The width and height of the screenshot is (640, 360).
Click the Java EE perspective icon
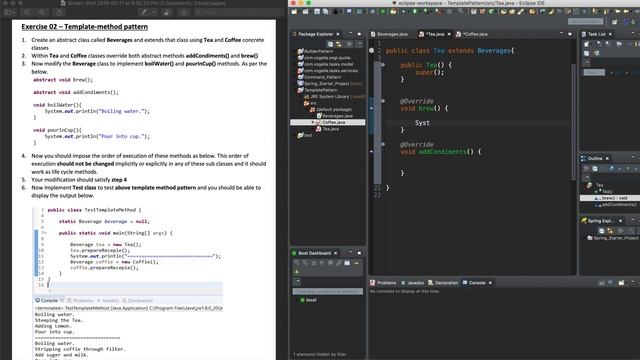click(625, 22)
